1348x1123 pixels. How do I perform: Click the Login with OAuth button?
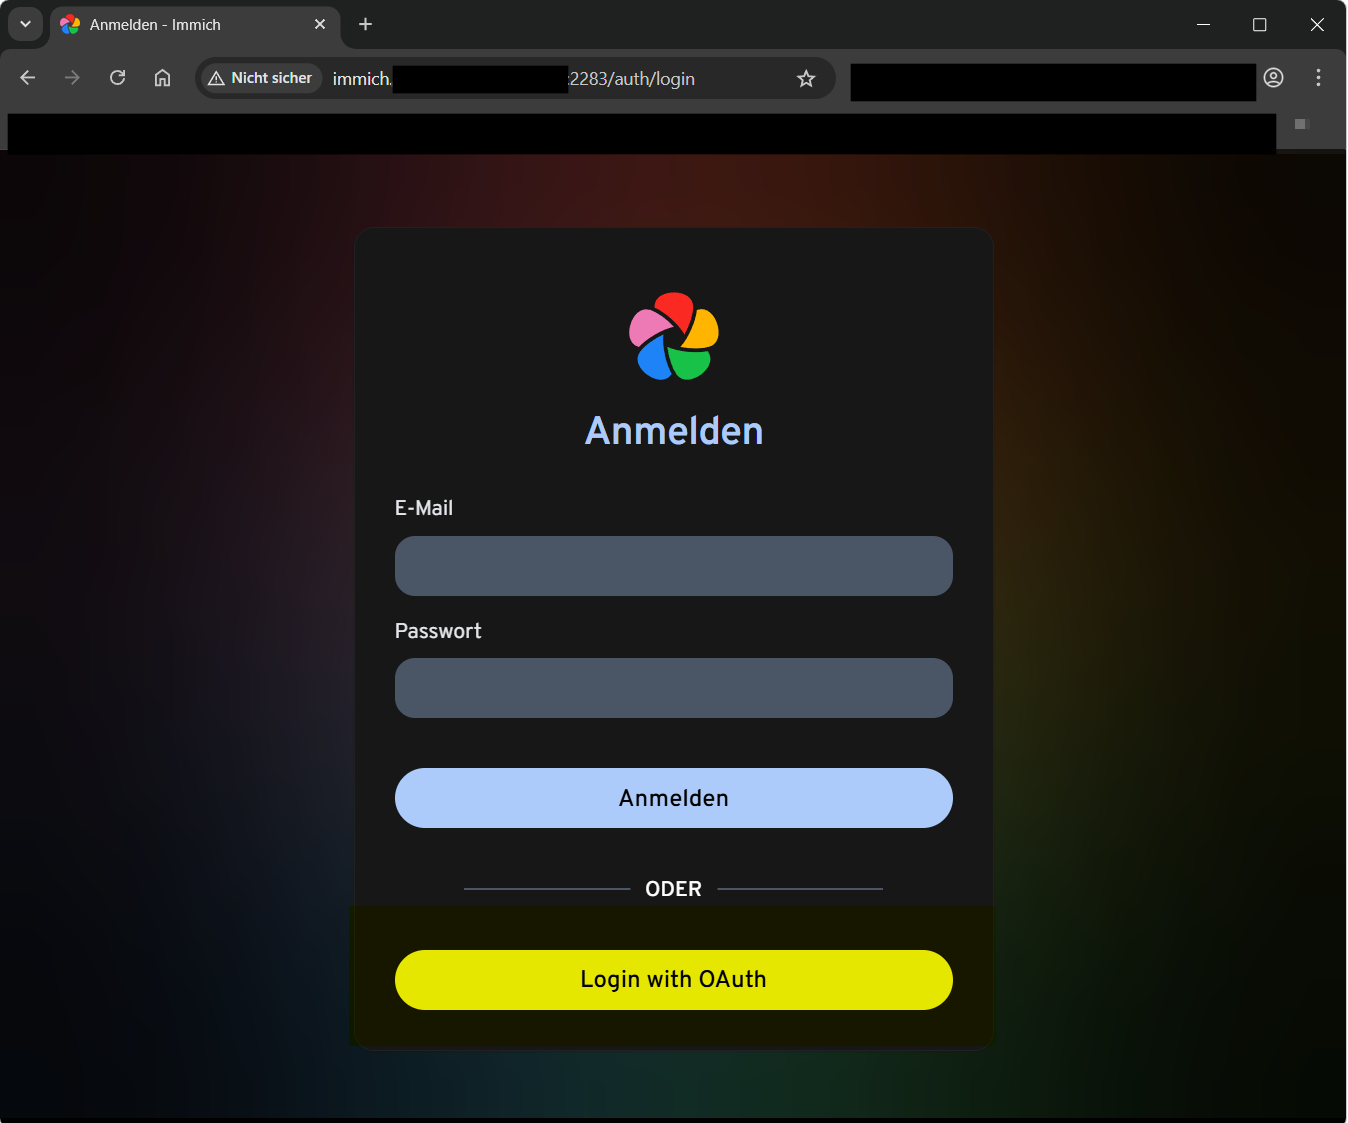click(x=674, y=980)
